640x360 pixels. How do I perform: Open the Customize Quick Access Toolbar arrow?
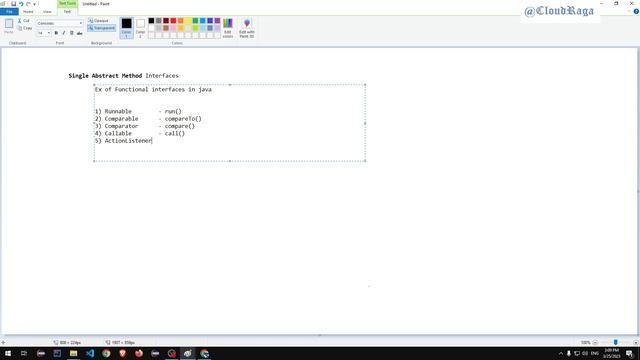[35, 4]
